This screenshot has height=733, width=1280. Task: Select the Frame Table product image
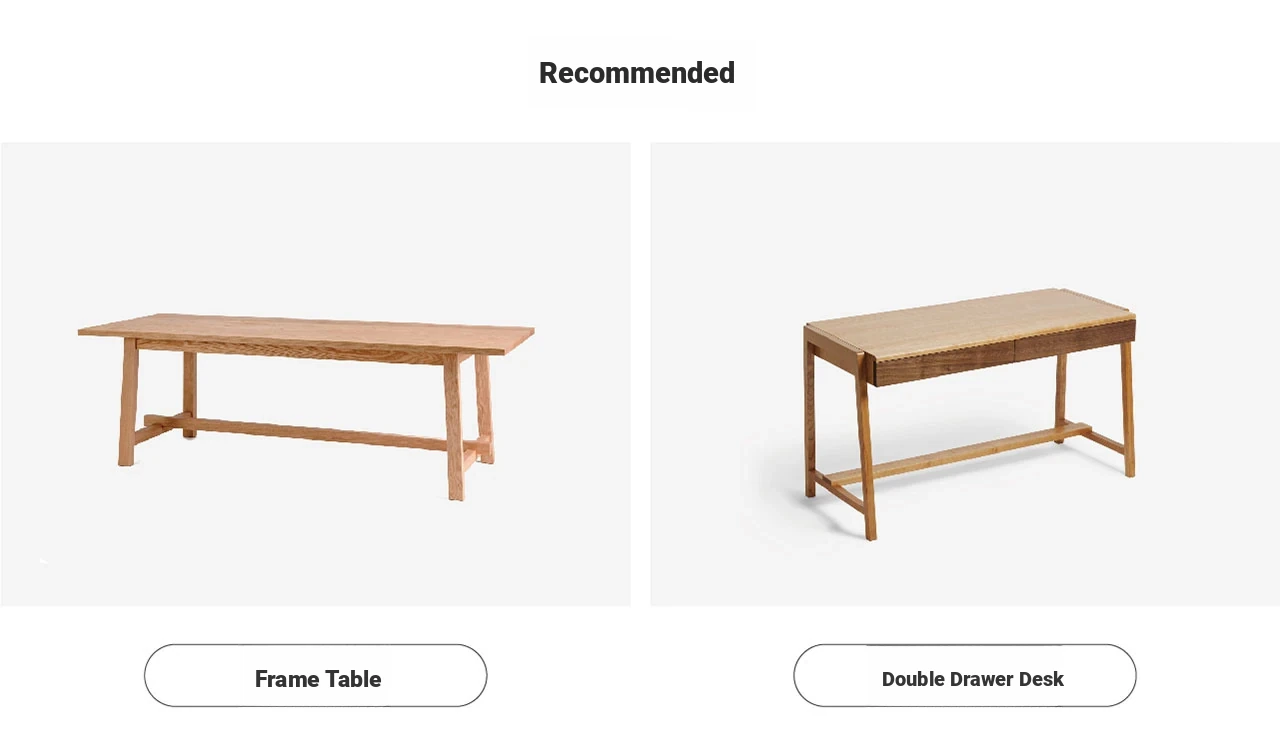[315, 374]
